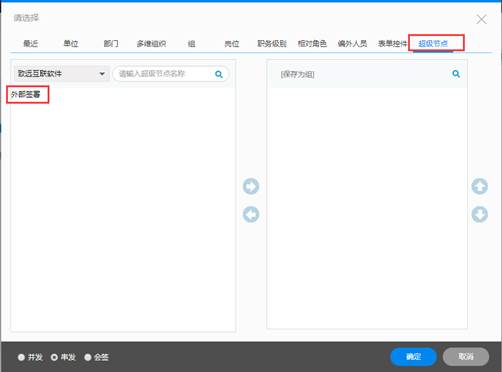Click search icon in right selected panel
Screen dimensions: 502x372
[x=456, y=74]
